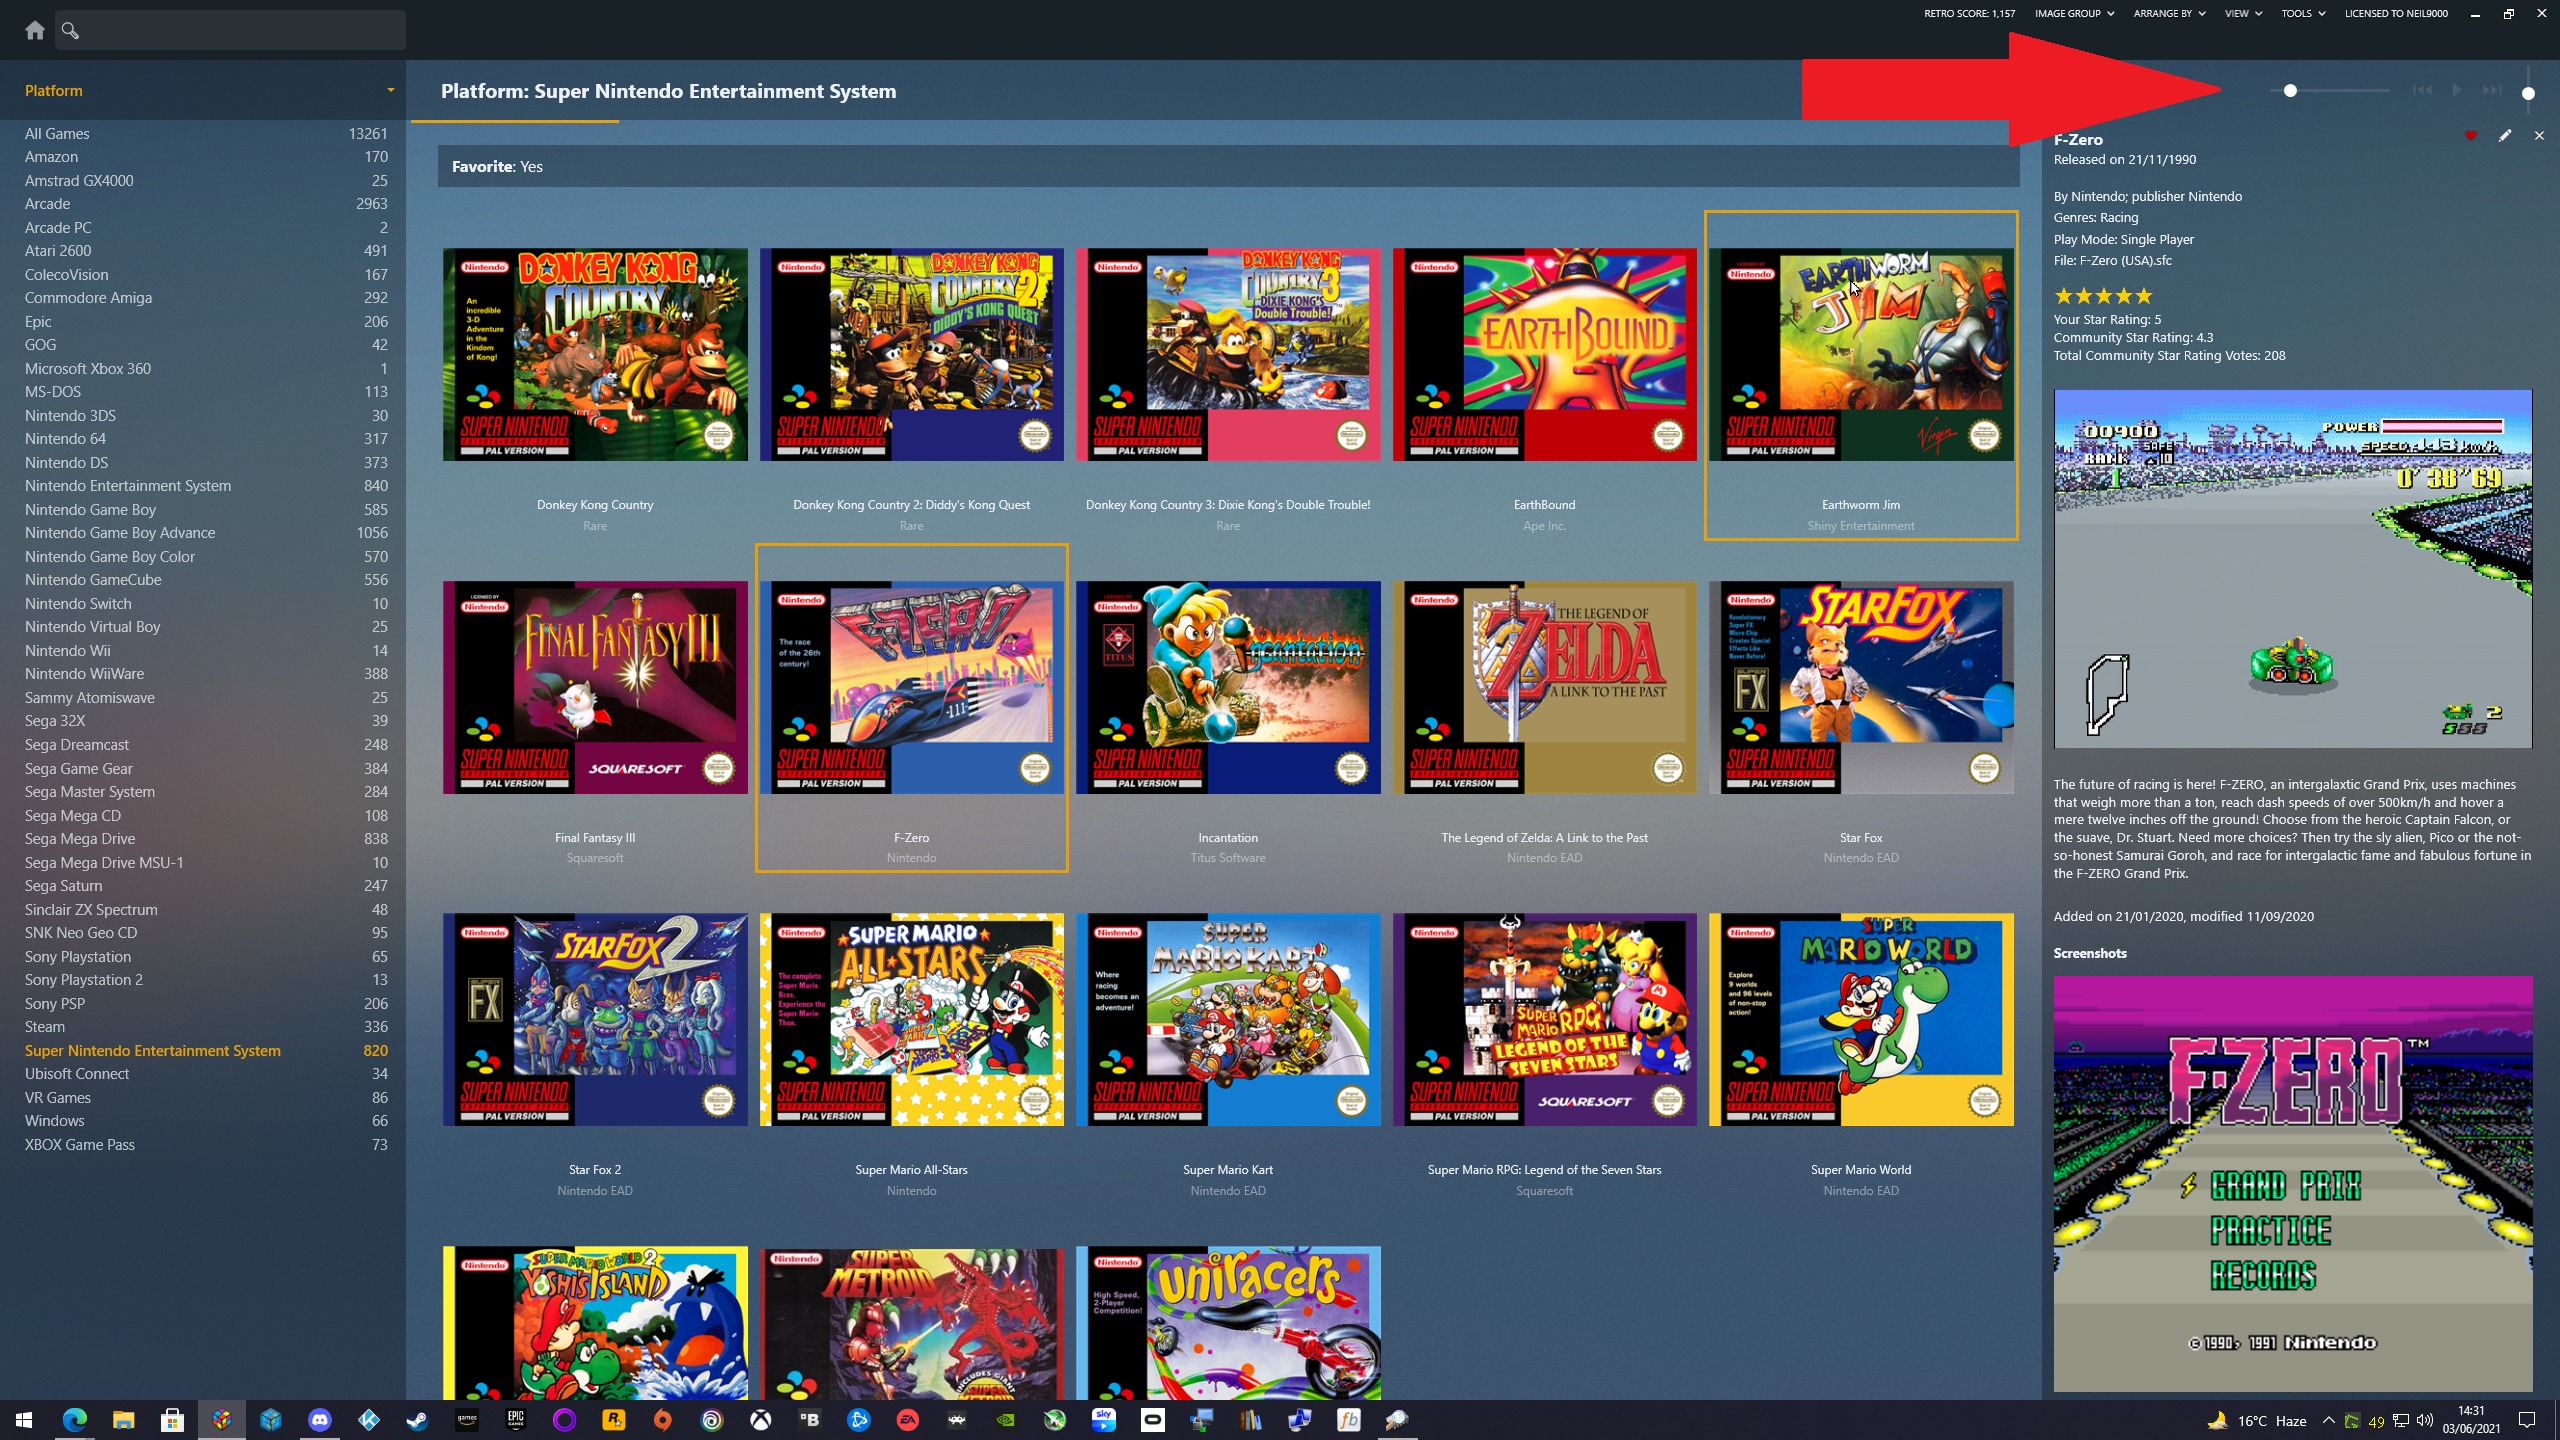
Task: Select Sega Dreamcast platform
Action: [x=205, y=745]
